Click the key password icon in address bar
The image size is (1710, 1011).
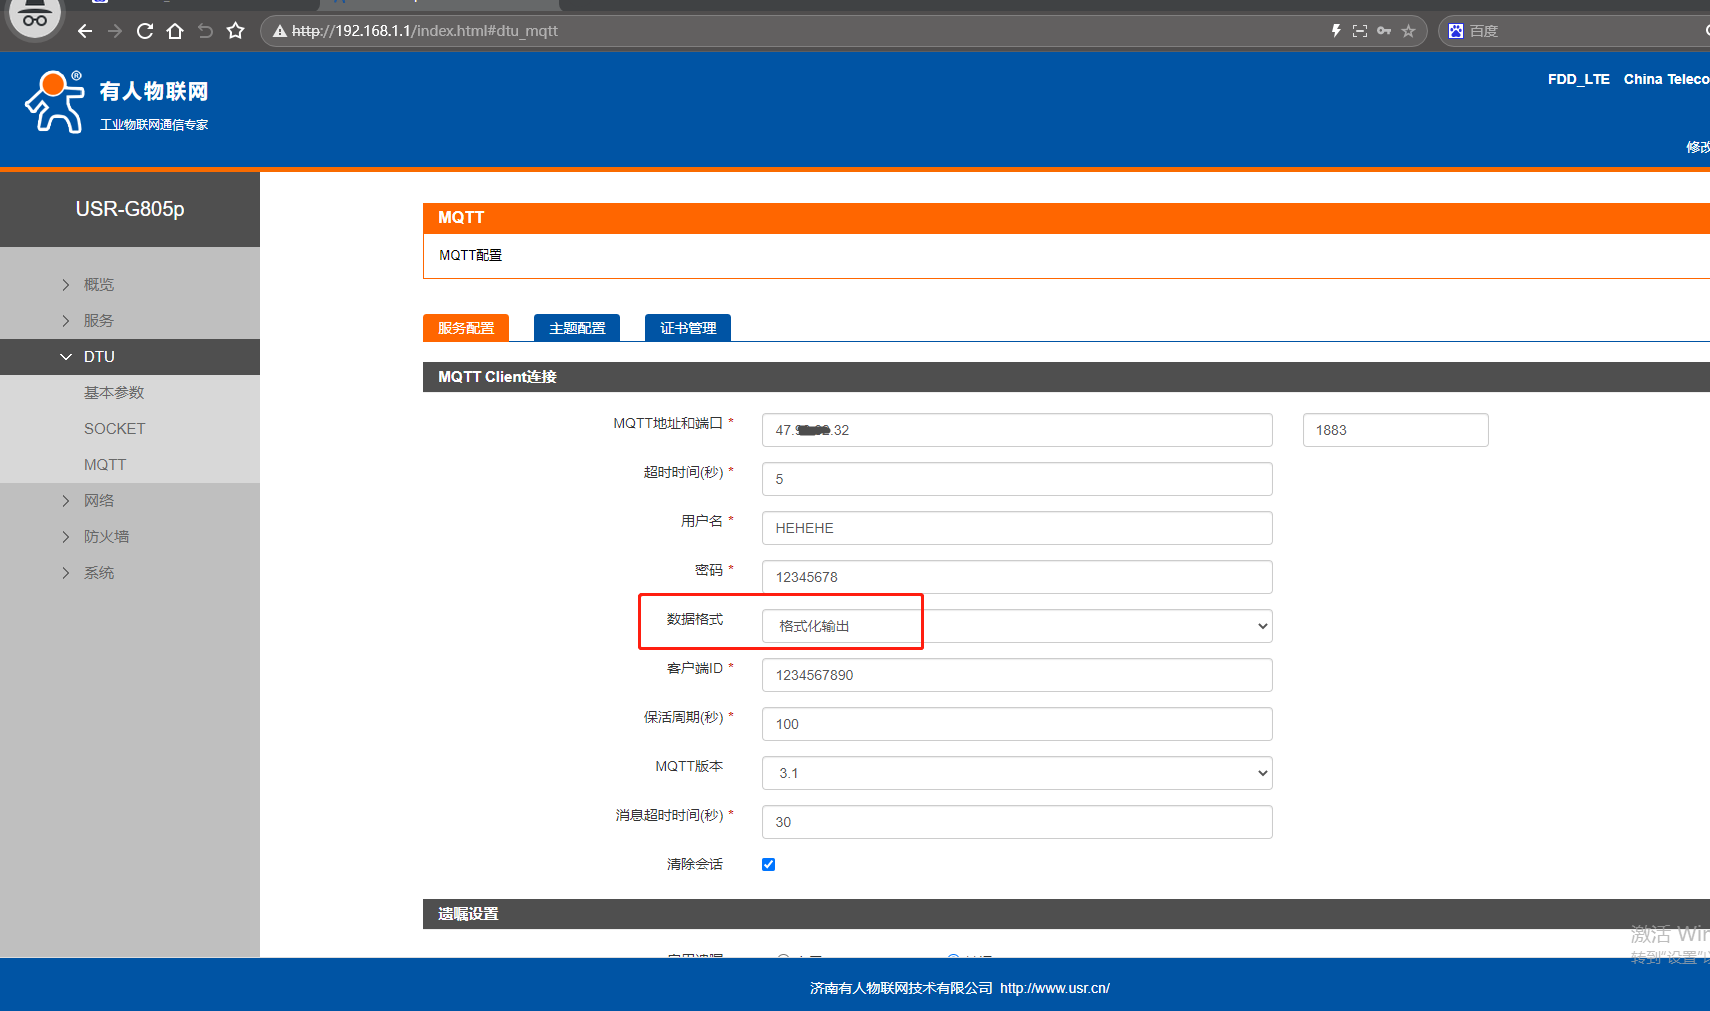pyautogui.click(x=1384, y=31)
